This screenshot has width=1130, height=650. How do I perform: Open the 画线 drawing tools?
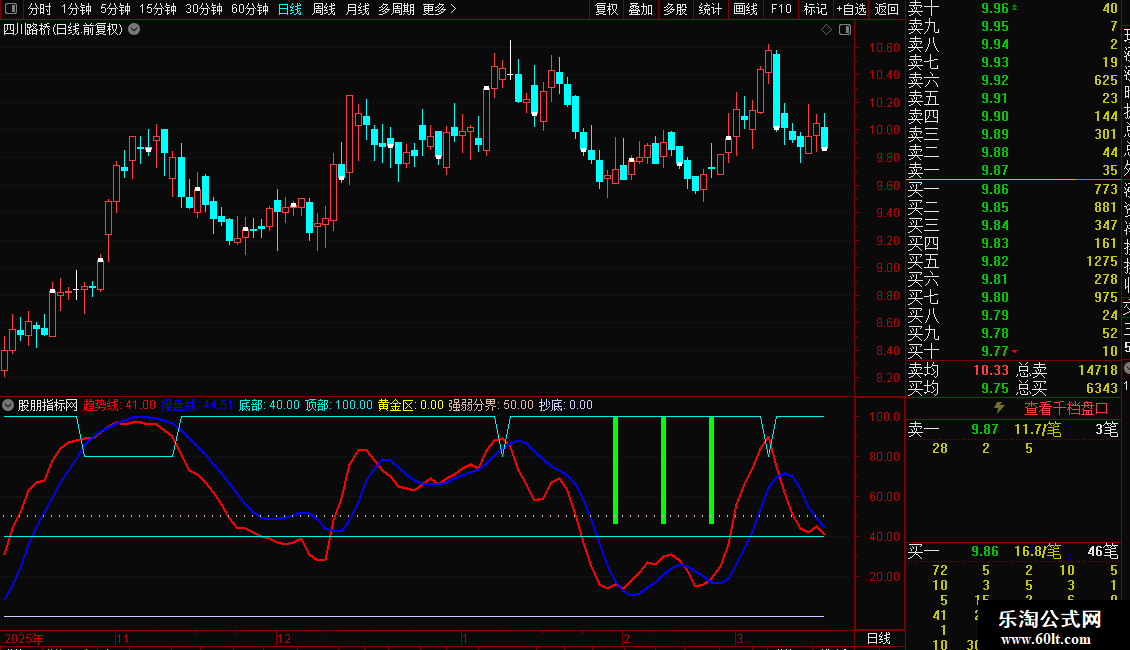[x=745, y=9]
